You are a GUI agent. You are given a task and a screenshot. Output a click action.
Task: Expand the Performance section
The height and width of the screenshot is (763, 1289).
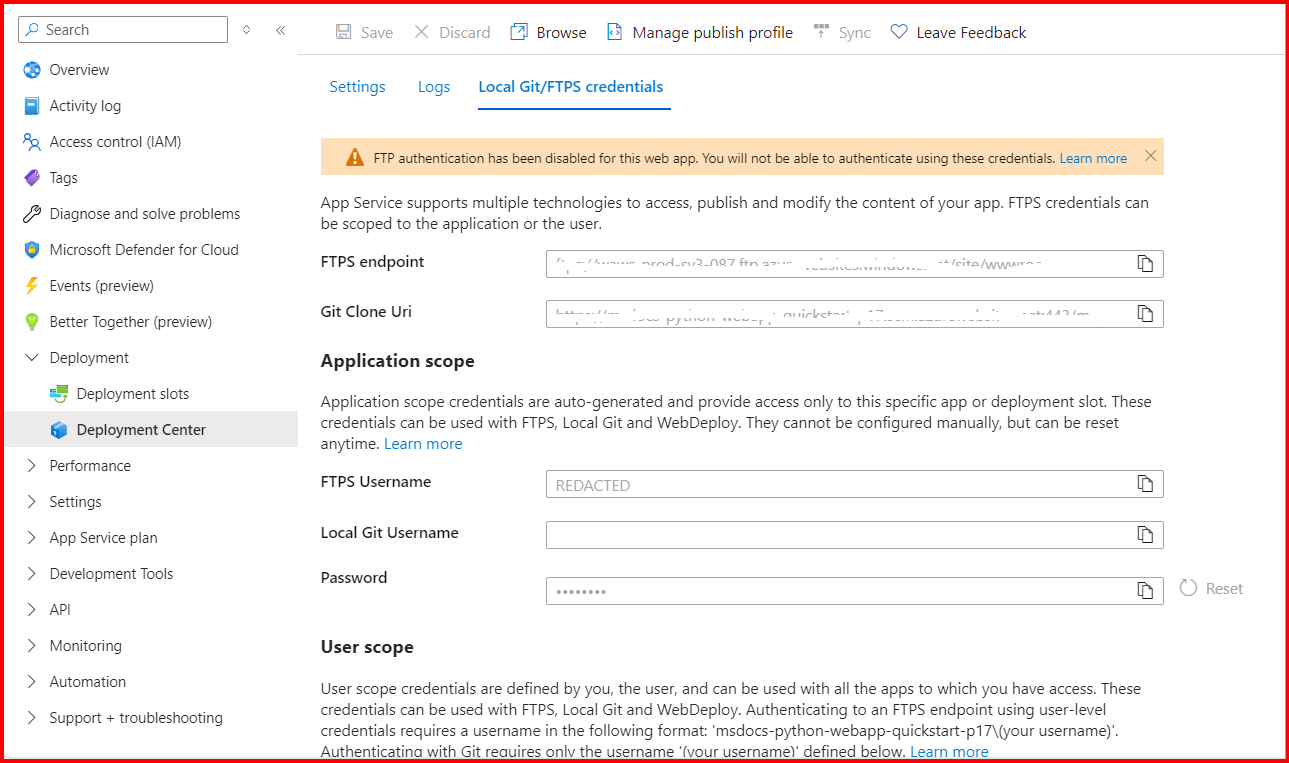(32, 466)
